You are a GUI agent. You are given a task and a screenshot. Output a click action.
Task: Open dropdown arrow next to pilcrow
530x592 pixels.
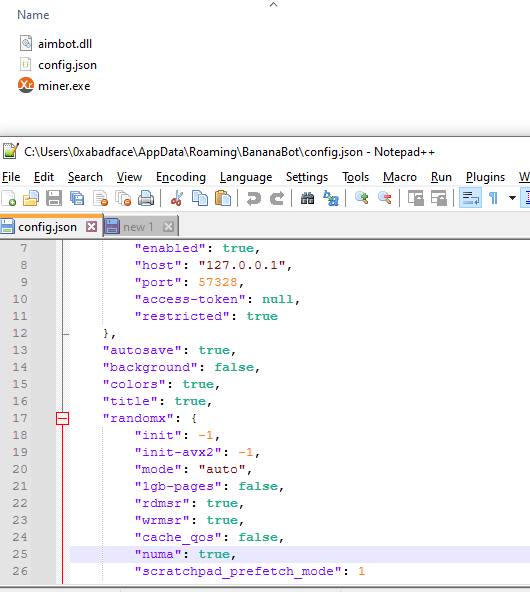(512, 198)
